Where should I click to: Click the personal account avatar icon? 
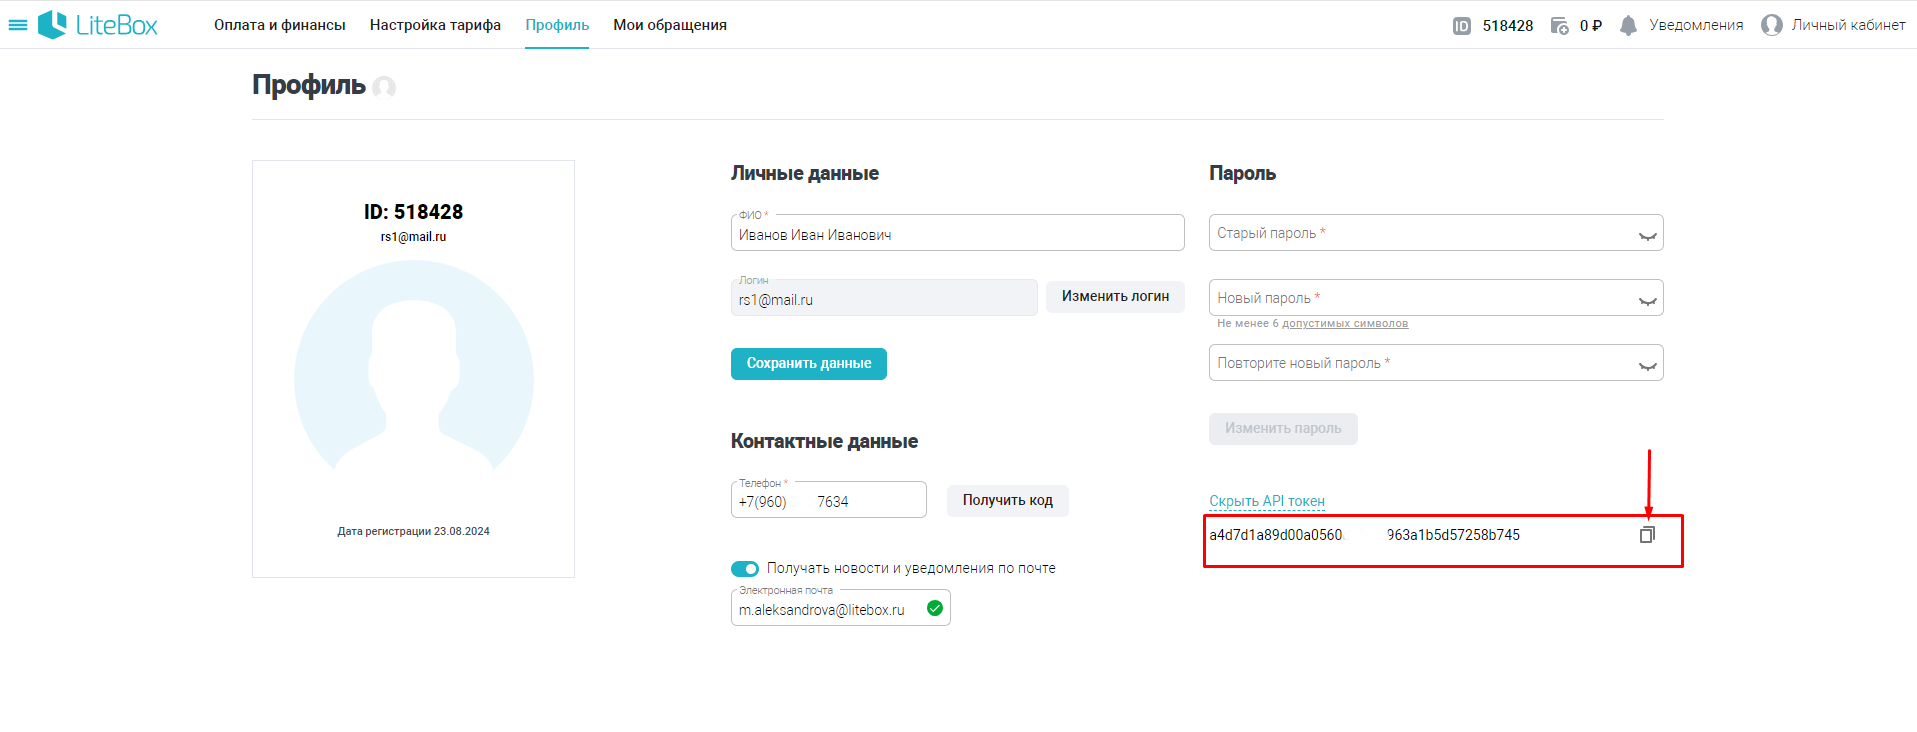point(1772,25)
